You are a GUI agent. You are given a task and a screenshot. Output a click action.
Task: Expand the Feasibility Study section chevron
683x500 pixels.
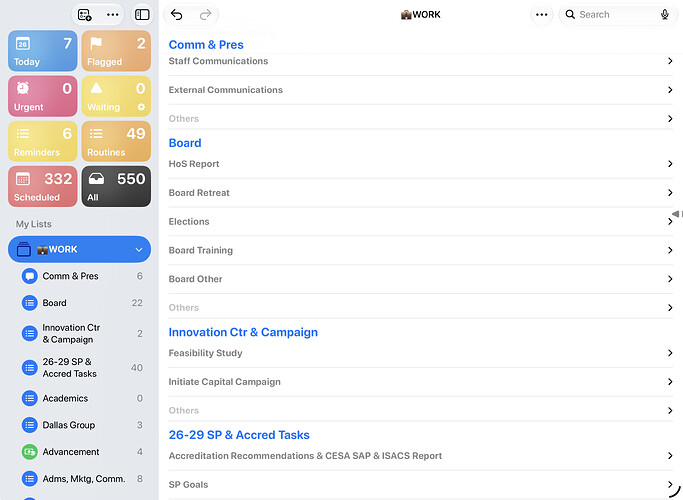(670, 353)
